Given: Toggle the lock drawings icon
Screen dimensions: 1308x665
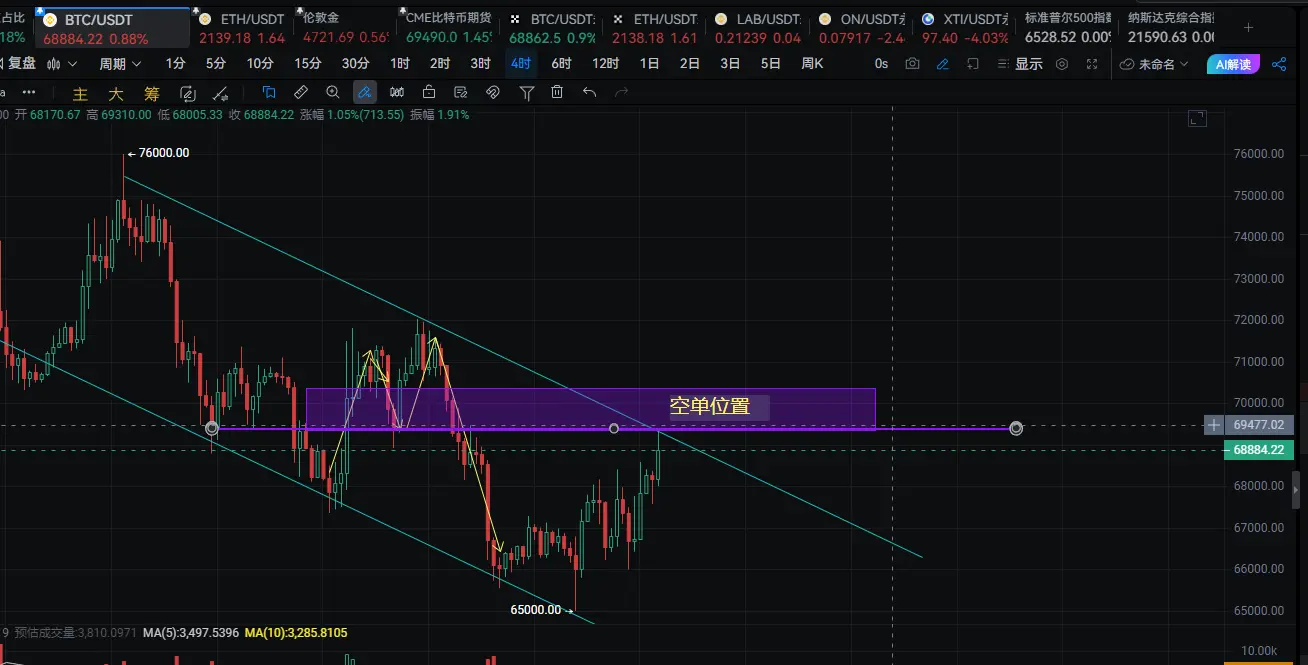Looking at the screenshot, I should pos(428,92).
